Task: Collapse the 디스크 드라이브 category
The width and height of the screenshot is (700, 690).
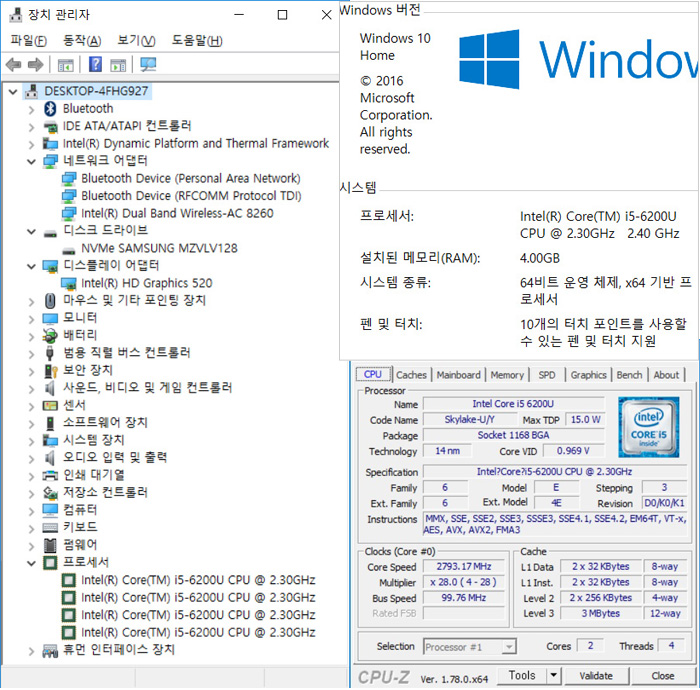Action: [31, 232]
